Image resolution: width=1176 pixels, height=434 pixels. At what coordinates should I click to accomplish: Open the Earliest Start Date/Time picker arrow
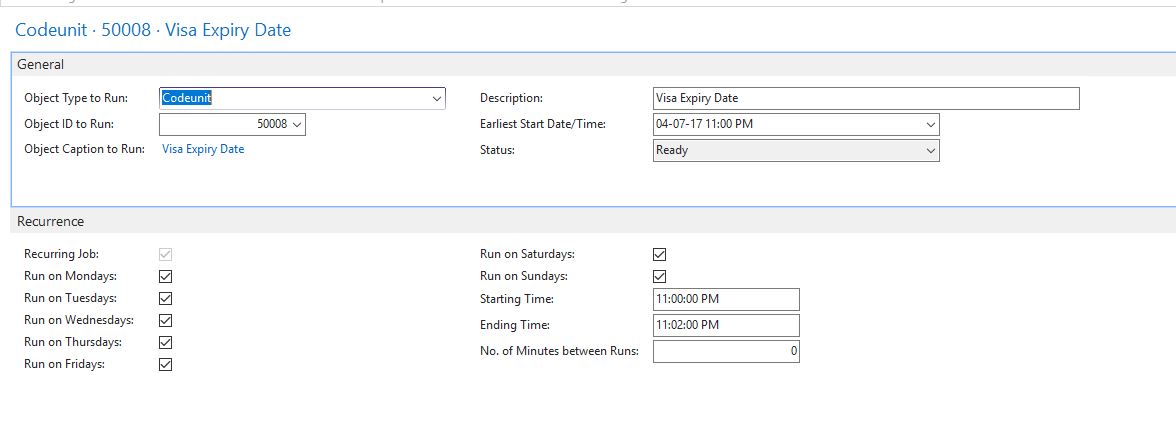pos(930,124)
